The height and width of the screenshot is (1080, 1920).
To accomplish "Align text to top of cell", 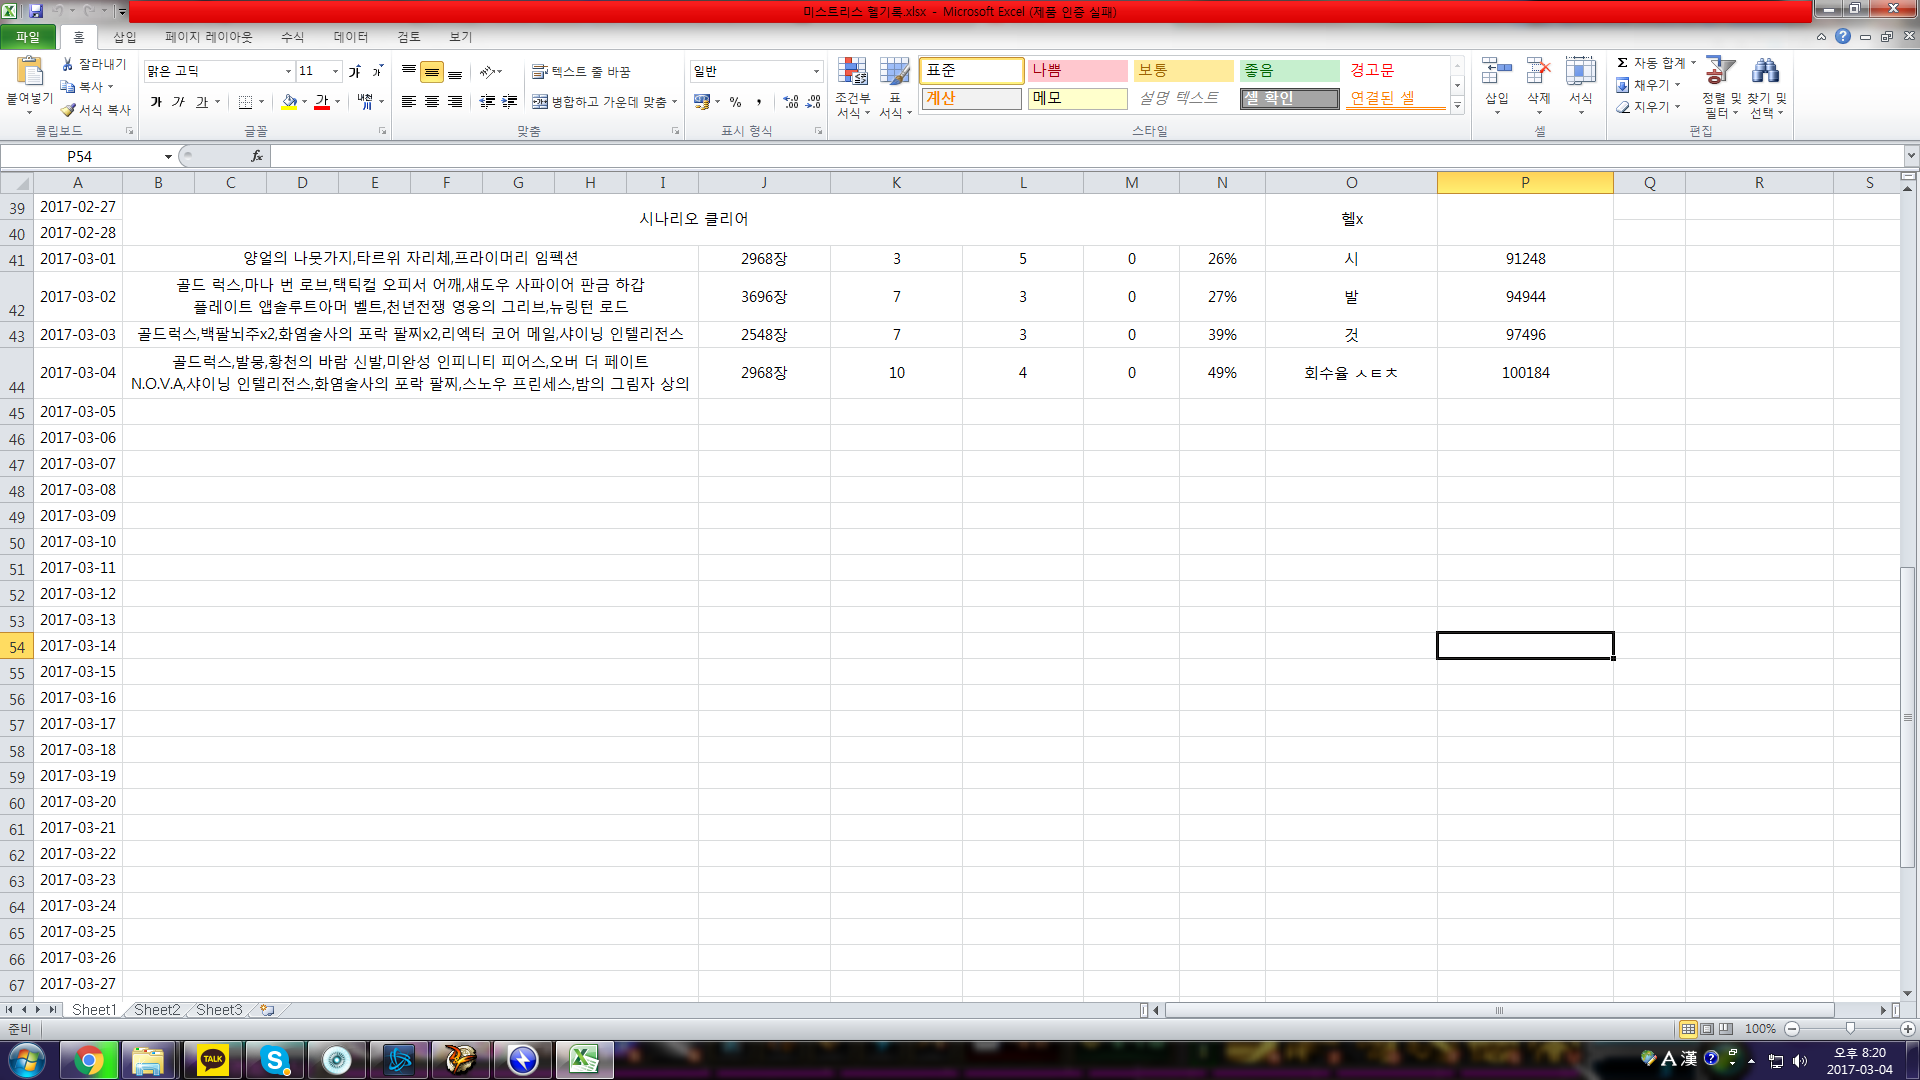I will point(409,71).
